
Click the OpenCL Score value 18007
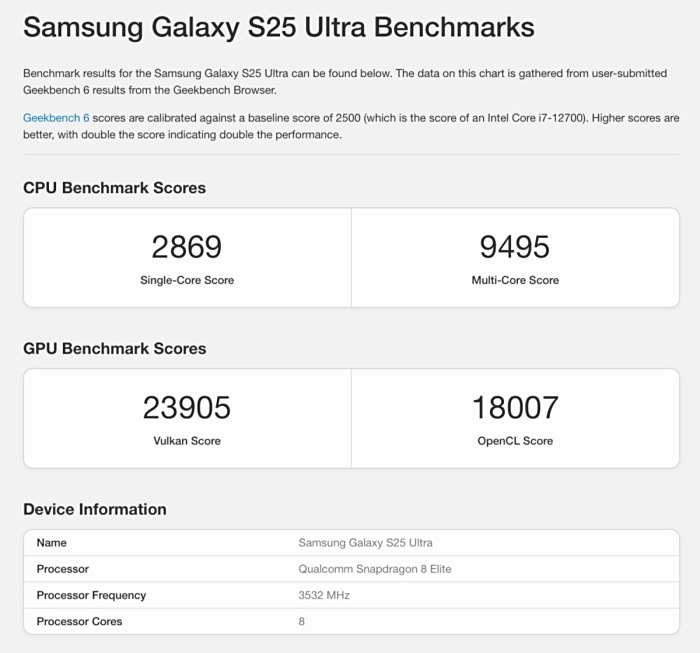(x=515, y=408)
